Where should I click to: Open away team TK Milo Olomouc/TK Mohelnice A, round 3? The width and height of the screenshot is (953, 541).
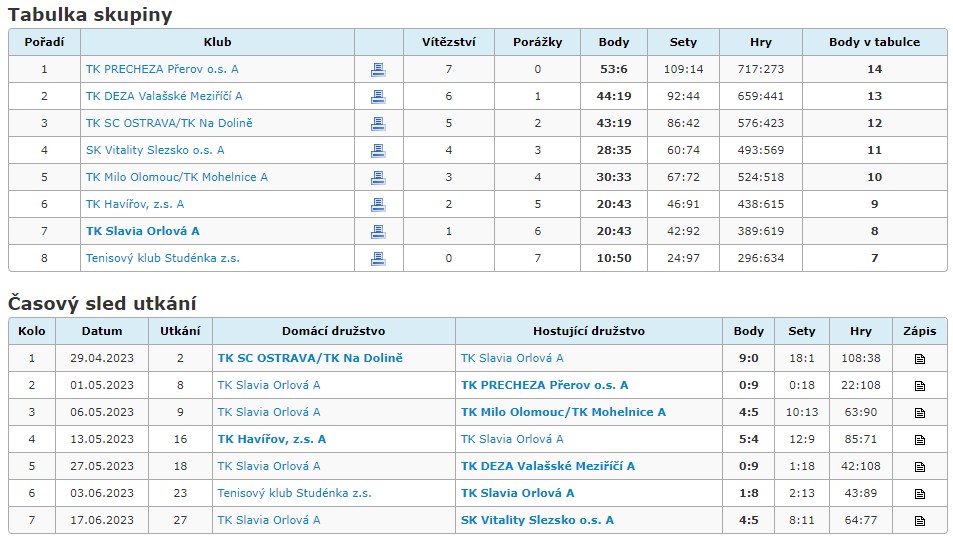point(563,412)
